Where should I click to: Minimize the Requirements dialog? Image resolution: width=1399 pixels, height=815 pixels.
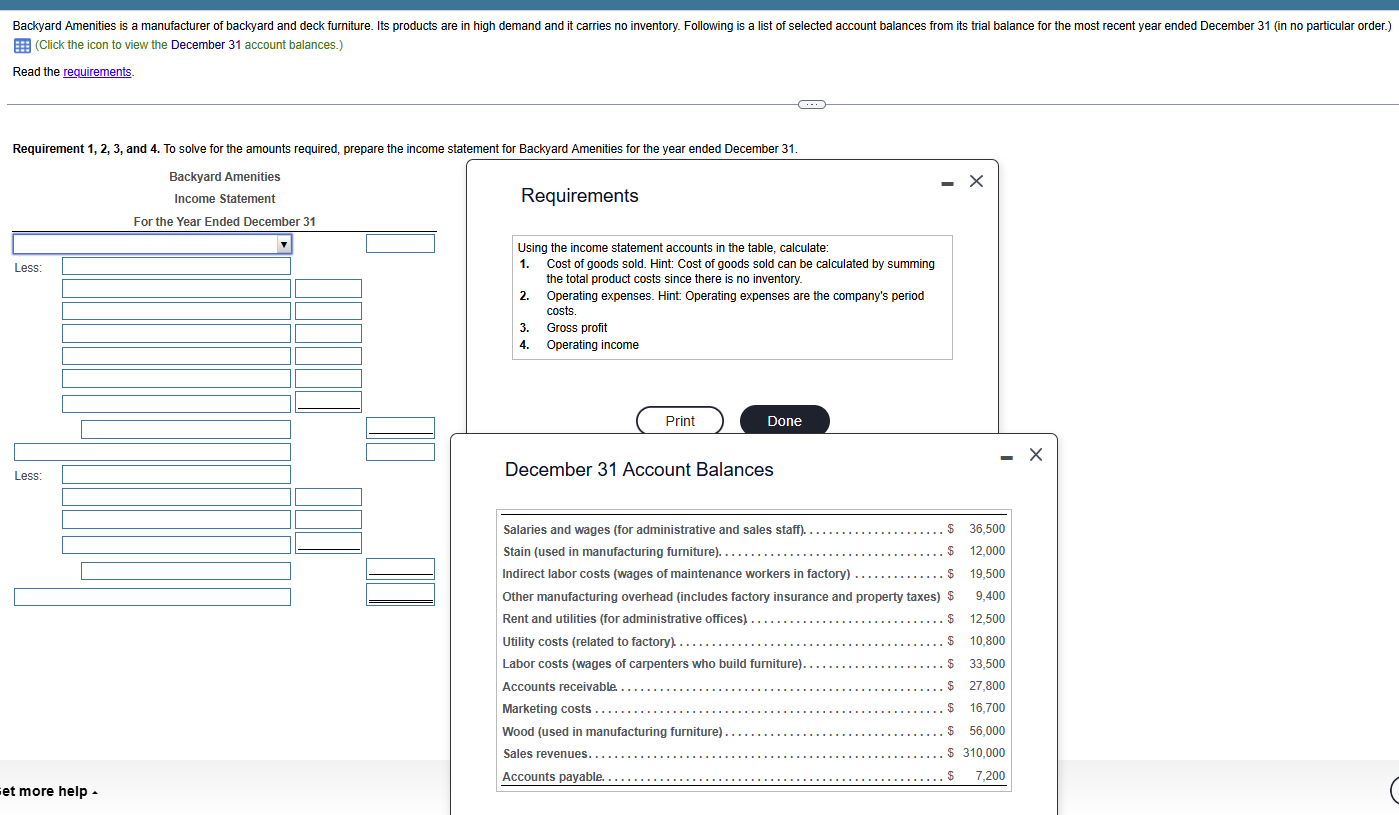945,182
